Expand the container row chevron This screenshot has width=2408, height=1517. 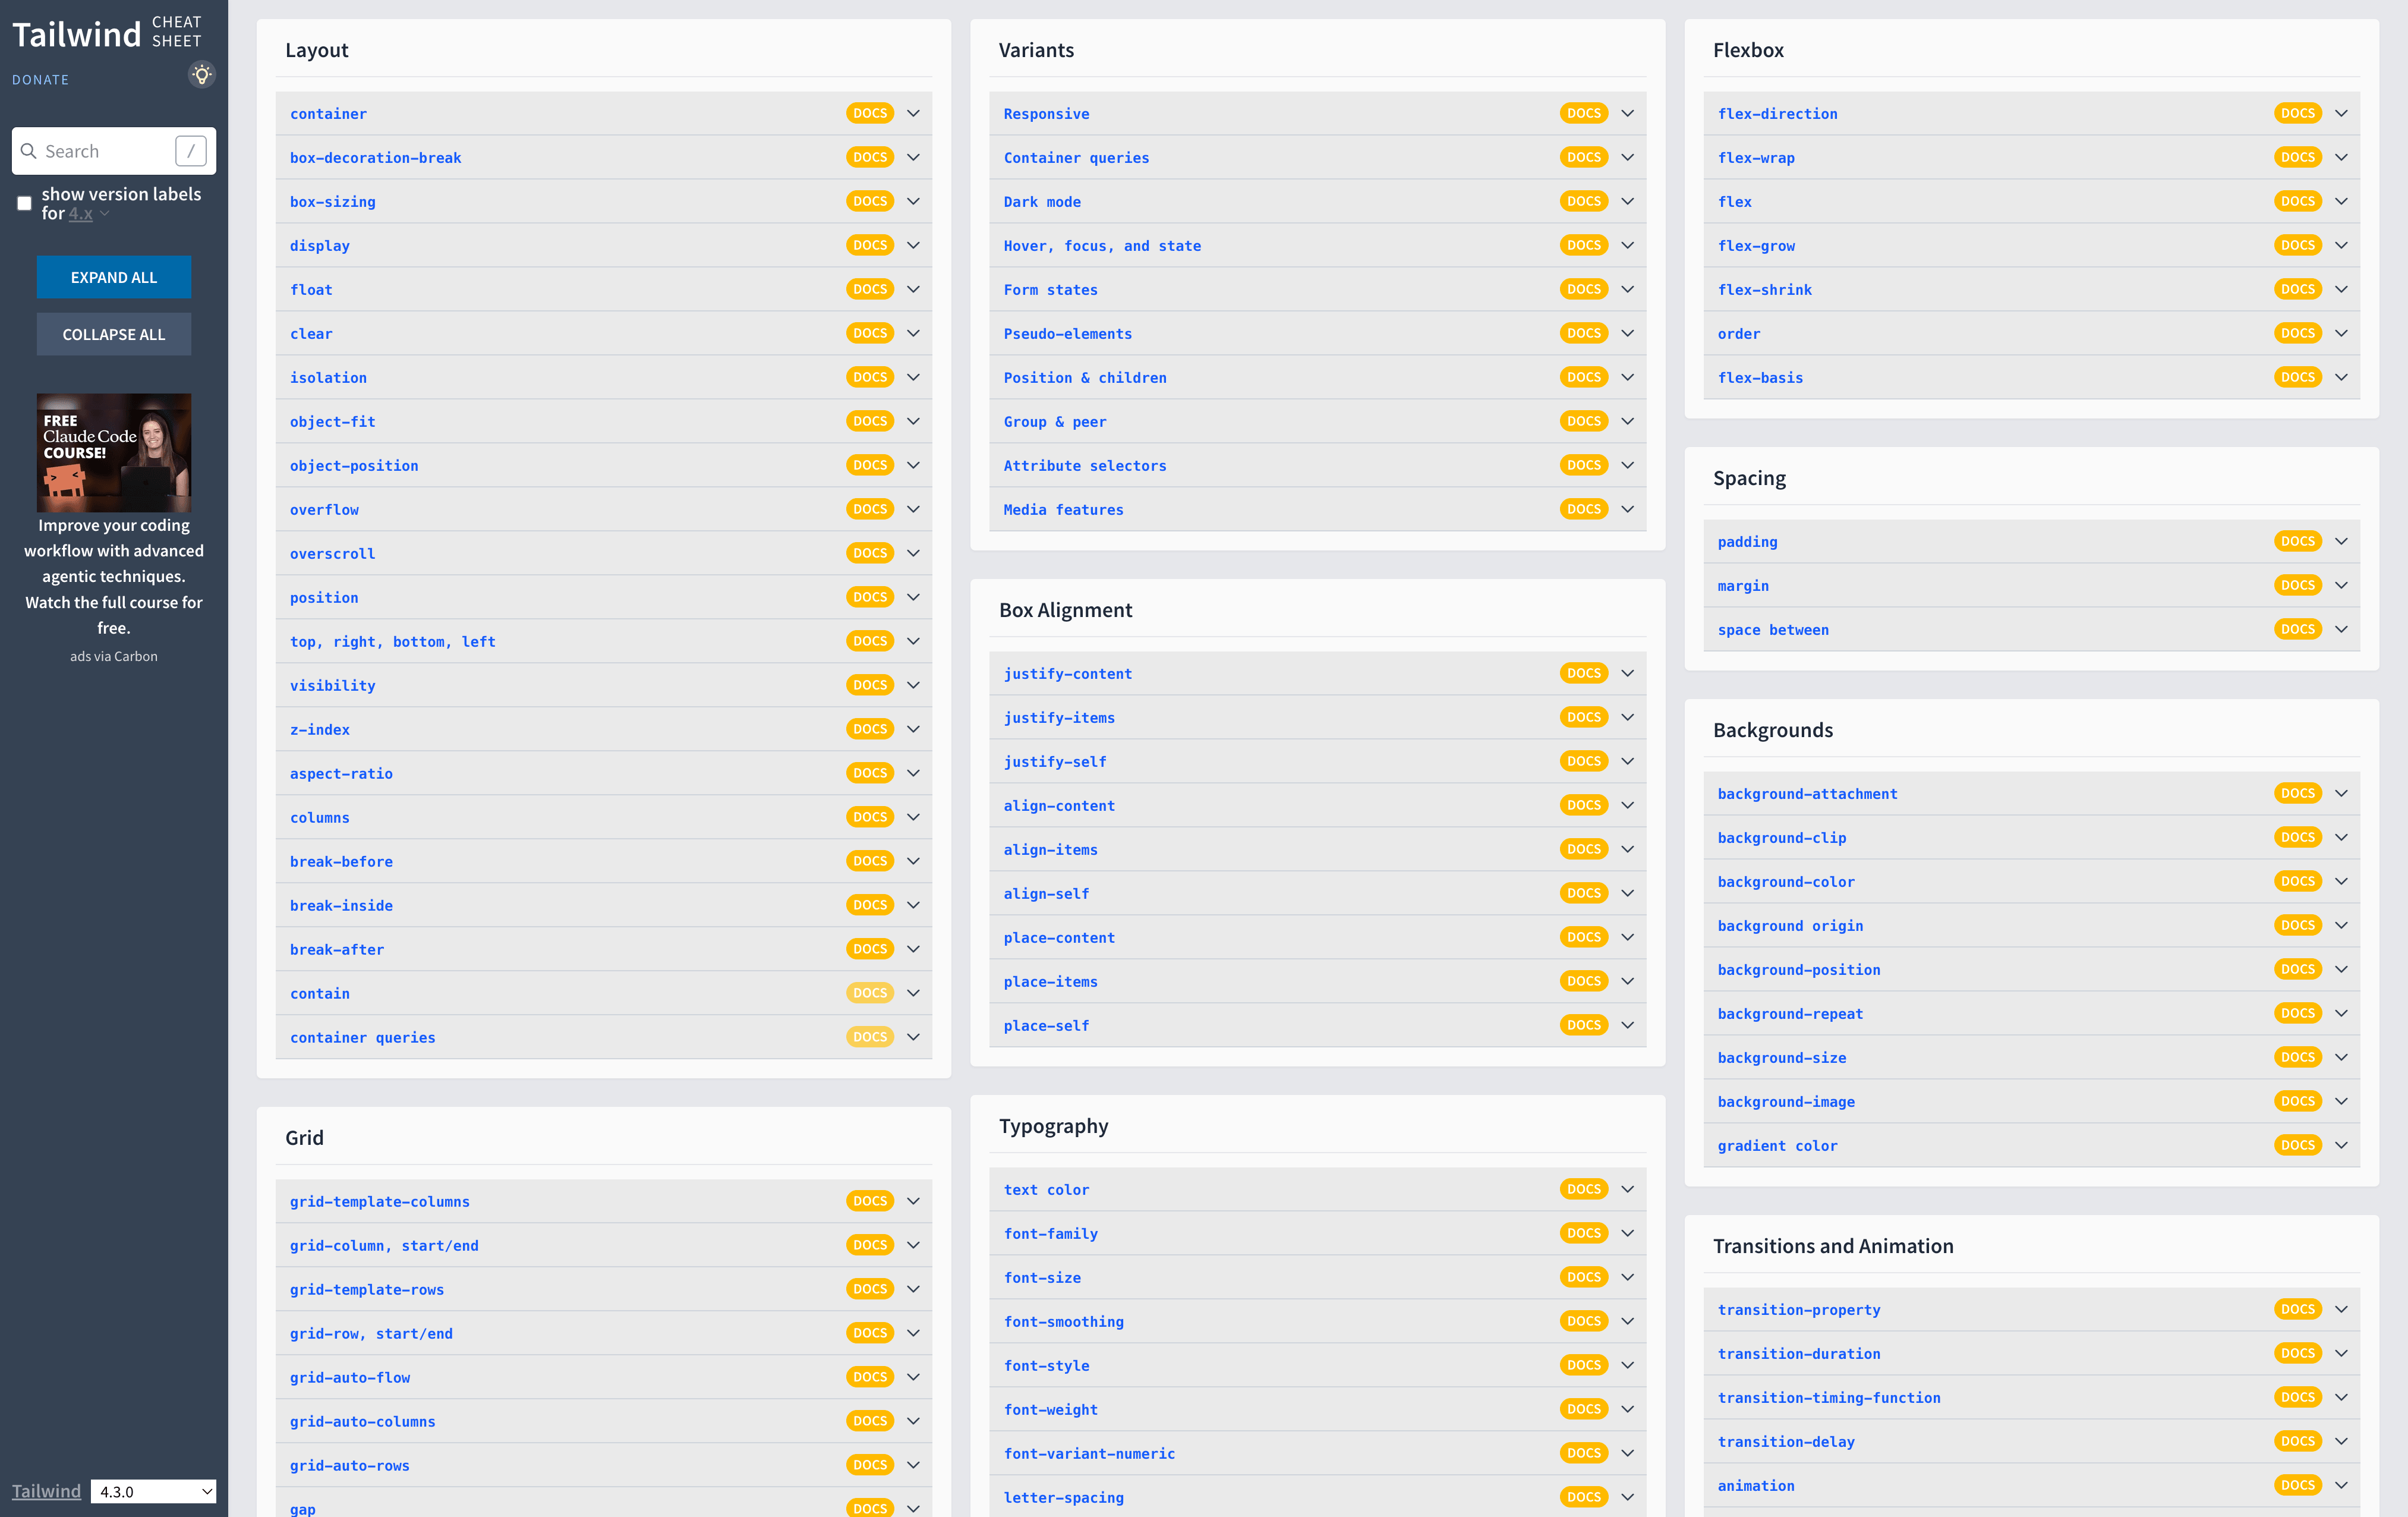click(913, 113)
